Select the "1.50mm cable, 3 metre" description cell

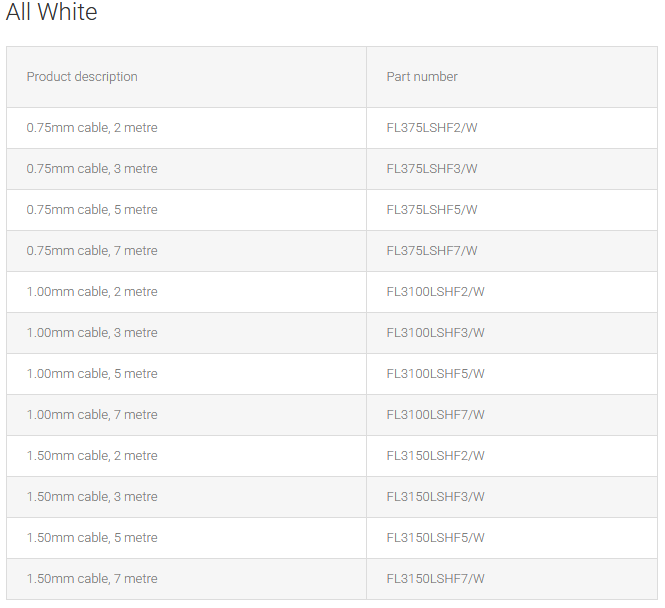coord(92,497)
